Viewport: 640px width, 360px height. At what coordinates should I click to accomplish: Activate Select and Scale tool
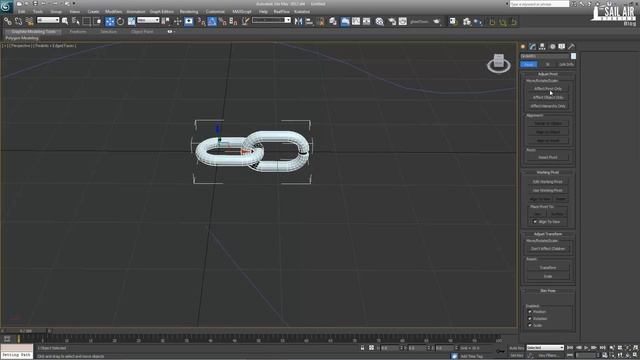point(131,21)
